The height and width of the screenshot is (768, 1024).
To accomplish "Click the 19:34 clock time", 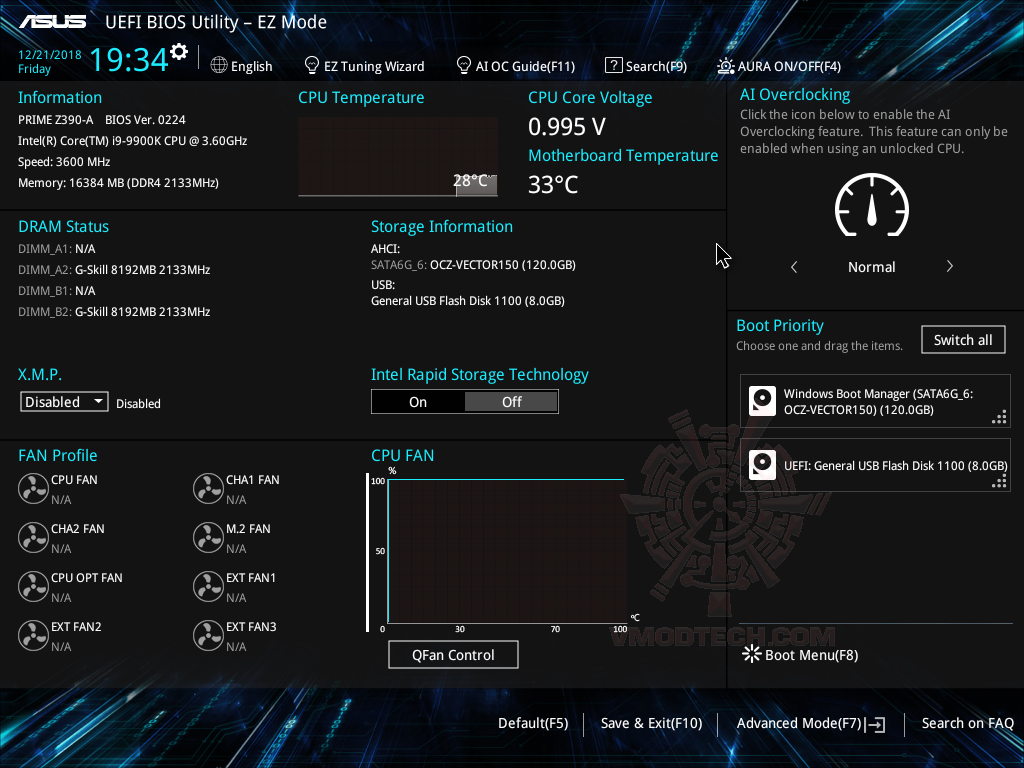I will tap(129, 59).
